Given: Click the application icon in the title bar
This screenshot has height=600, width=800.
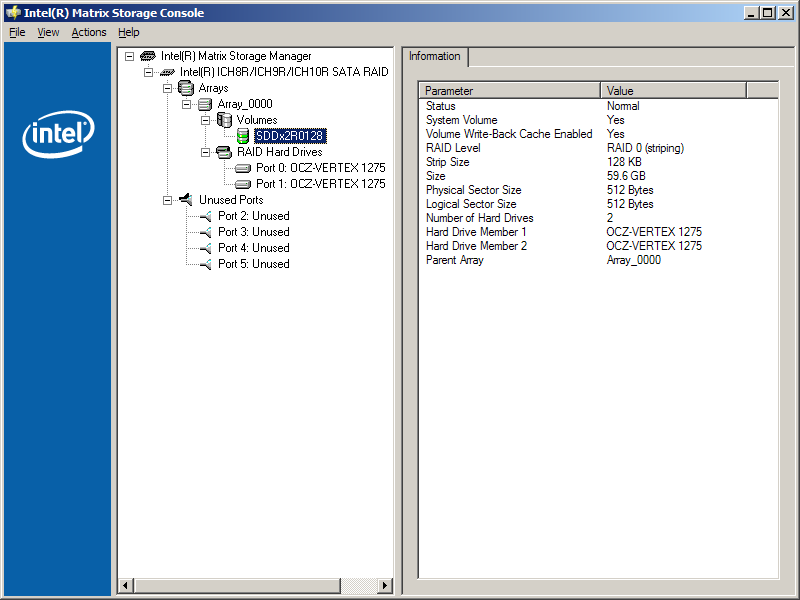Looking at the screenshot, I should point(13,13).
